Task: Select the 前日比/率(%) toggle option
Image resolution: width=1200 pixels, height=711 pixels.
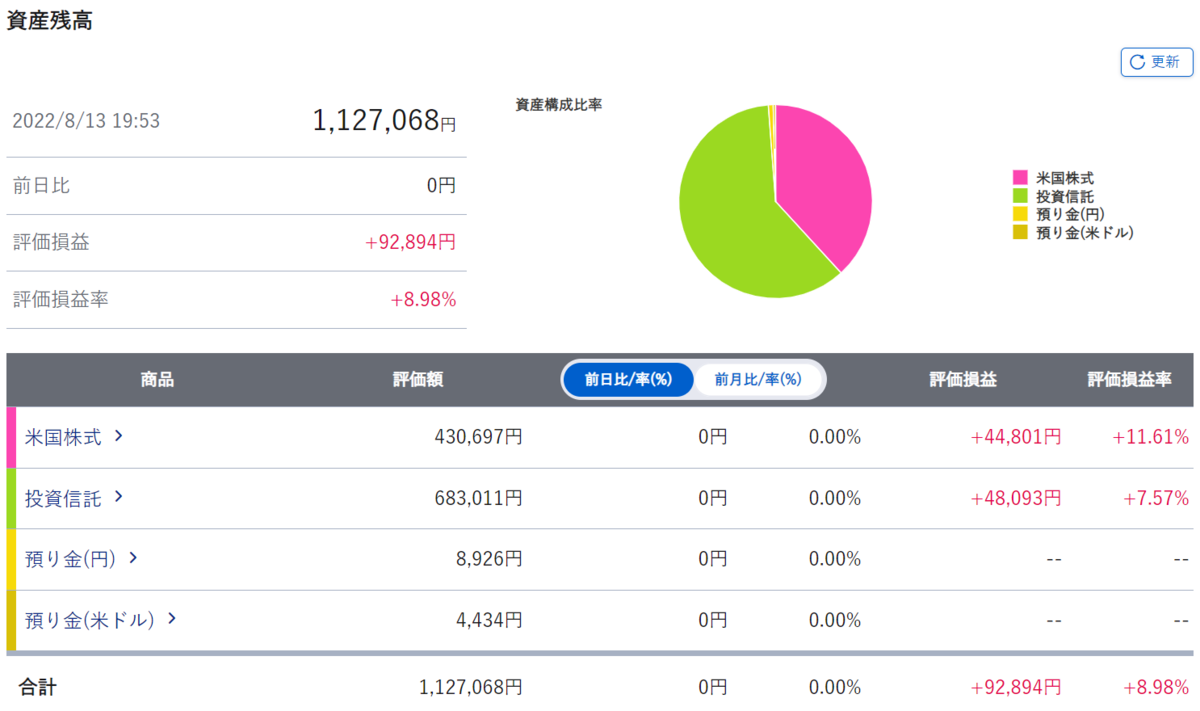Action: click(627, 379)
